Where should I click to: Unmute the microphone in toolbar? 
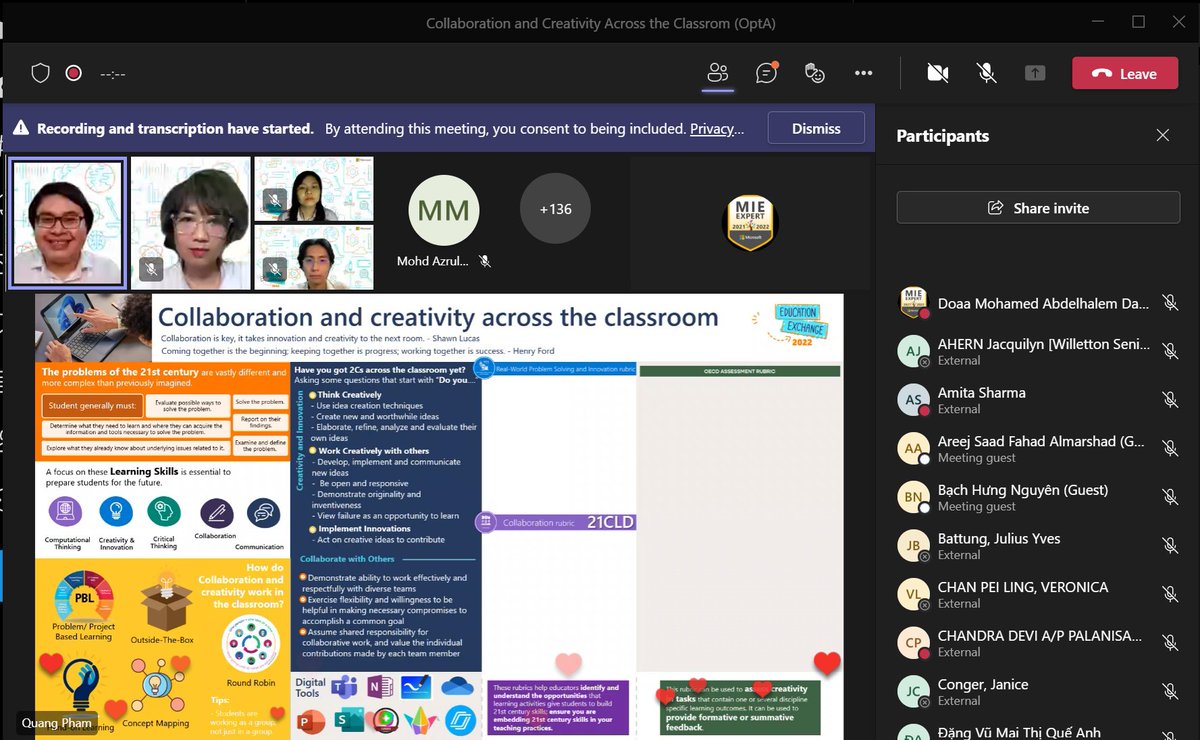[x=986, y=73]
